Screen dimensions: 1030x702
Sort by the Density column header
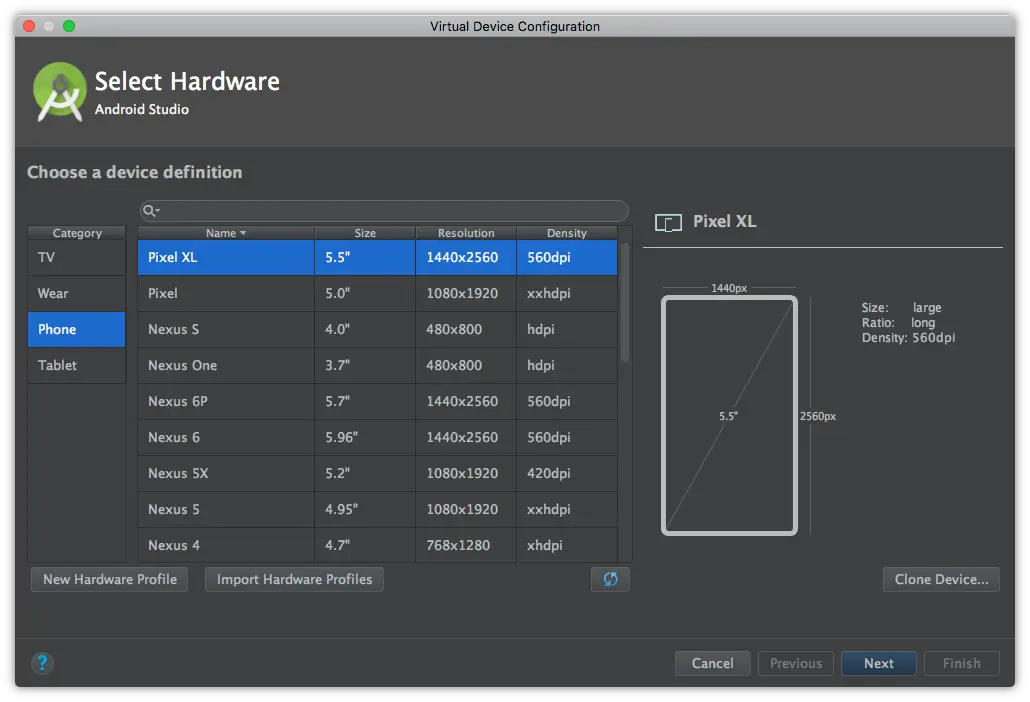coord(567,233)
